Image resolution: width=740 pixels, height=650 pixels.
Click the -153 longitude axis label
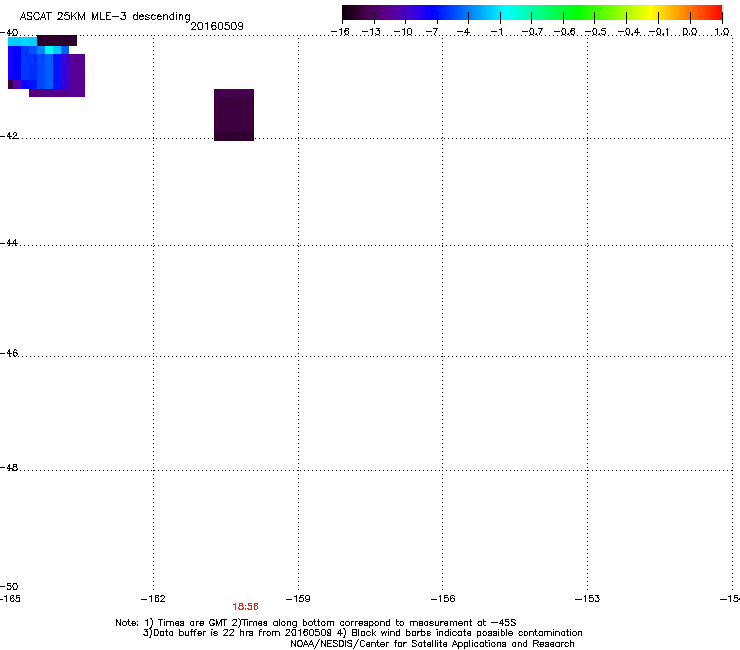[x=587, y=599]
